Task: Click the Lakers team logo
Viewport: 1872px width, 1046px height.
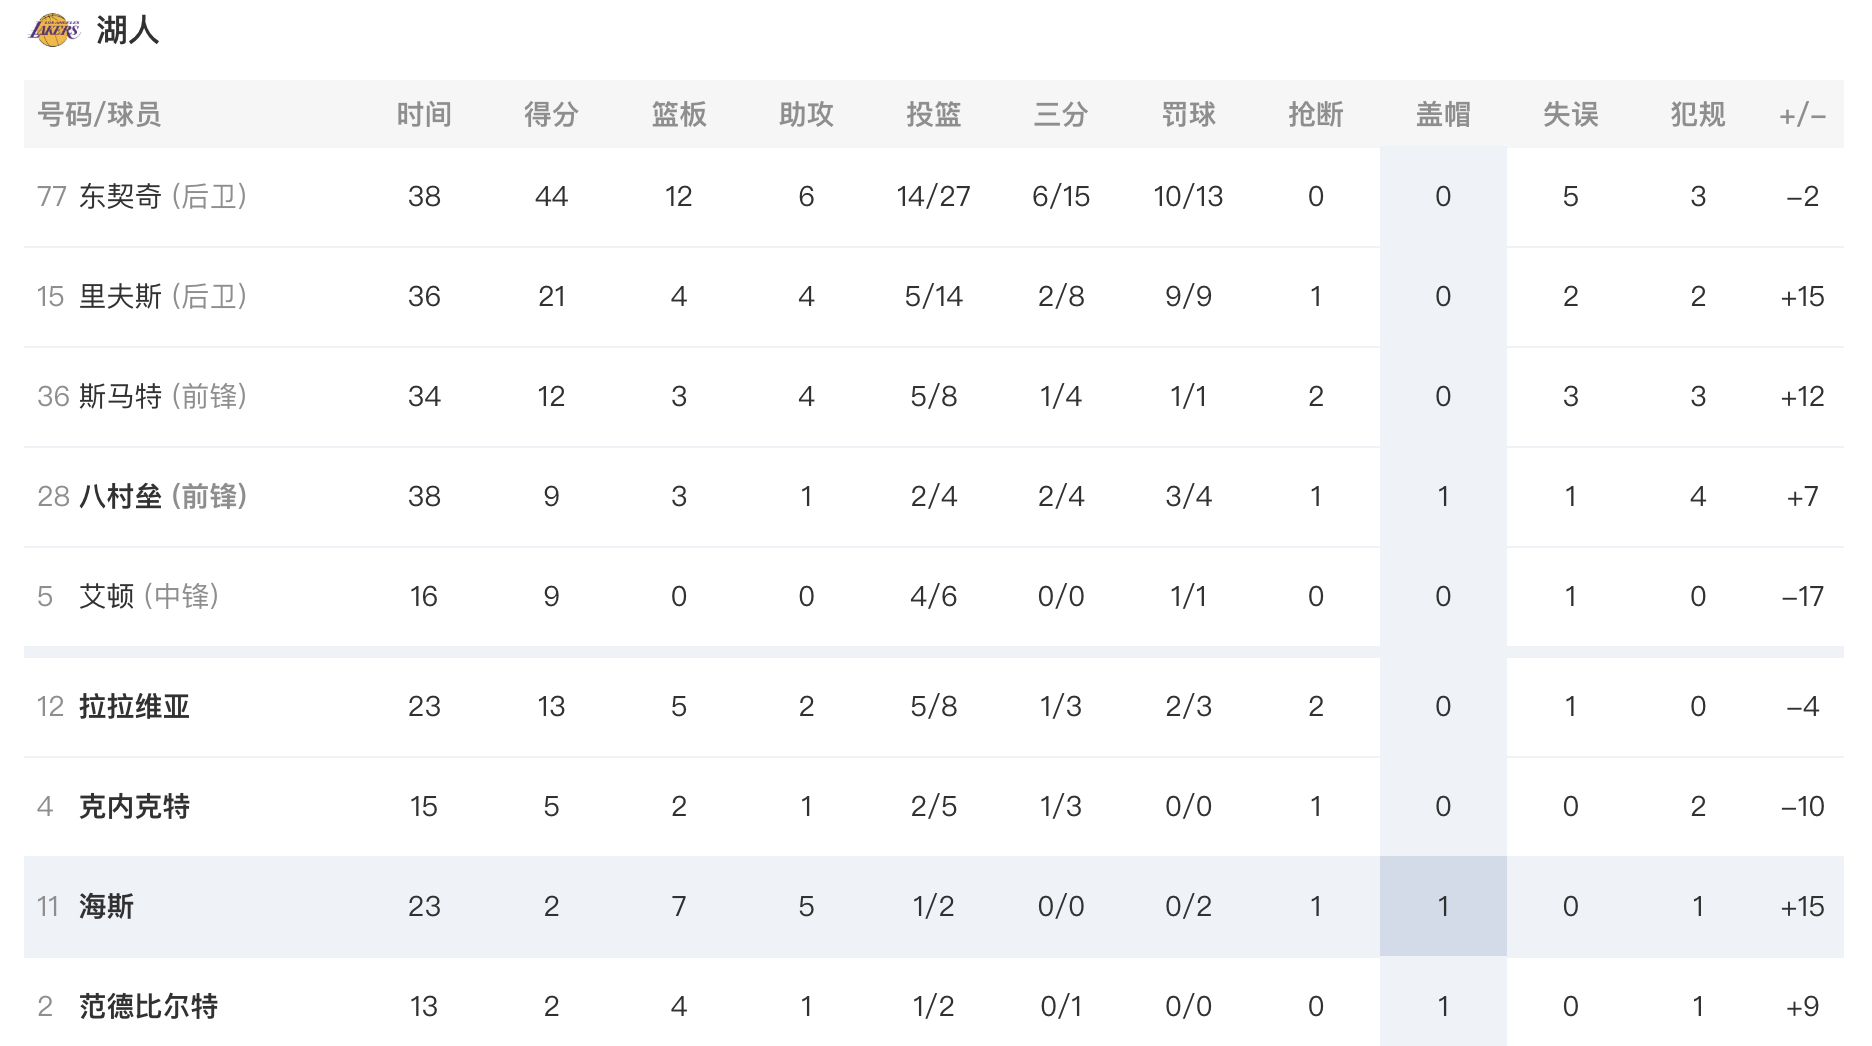Action: click(x=54, y=30)
